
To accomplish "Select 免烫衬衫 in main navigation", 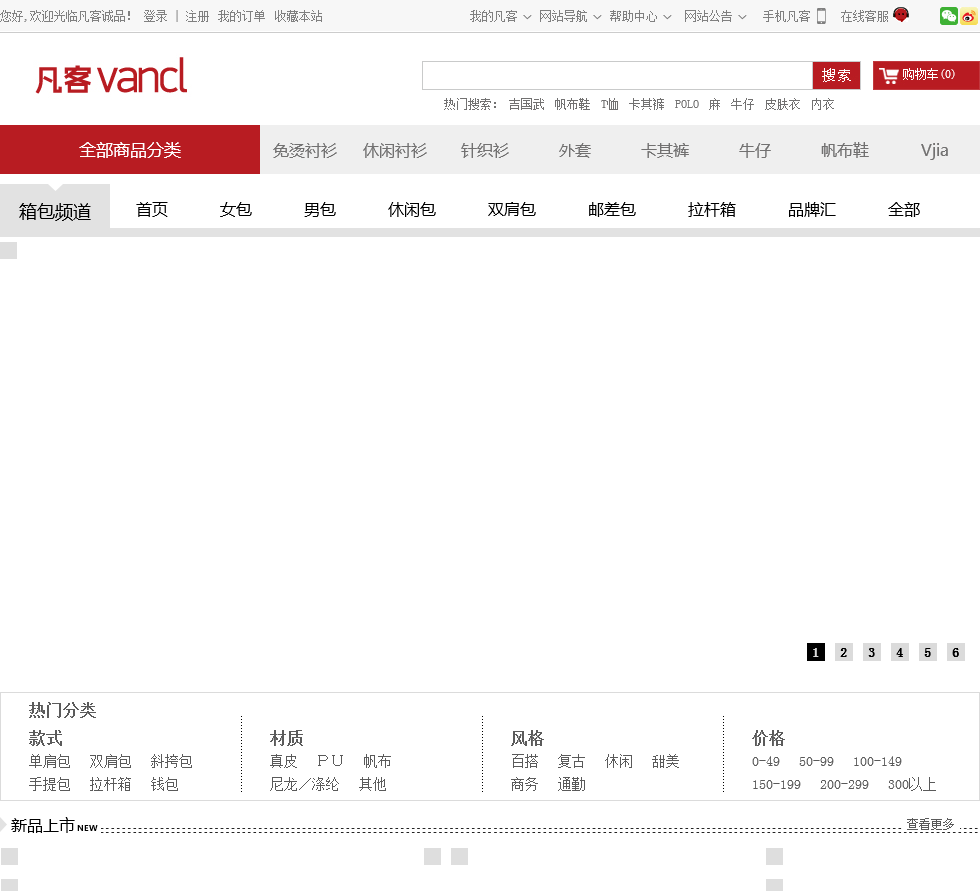I will pyautogui.click(x=305, y=151).
